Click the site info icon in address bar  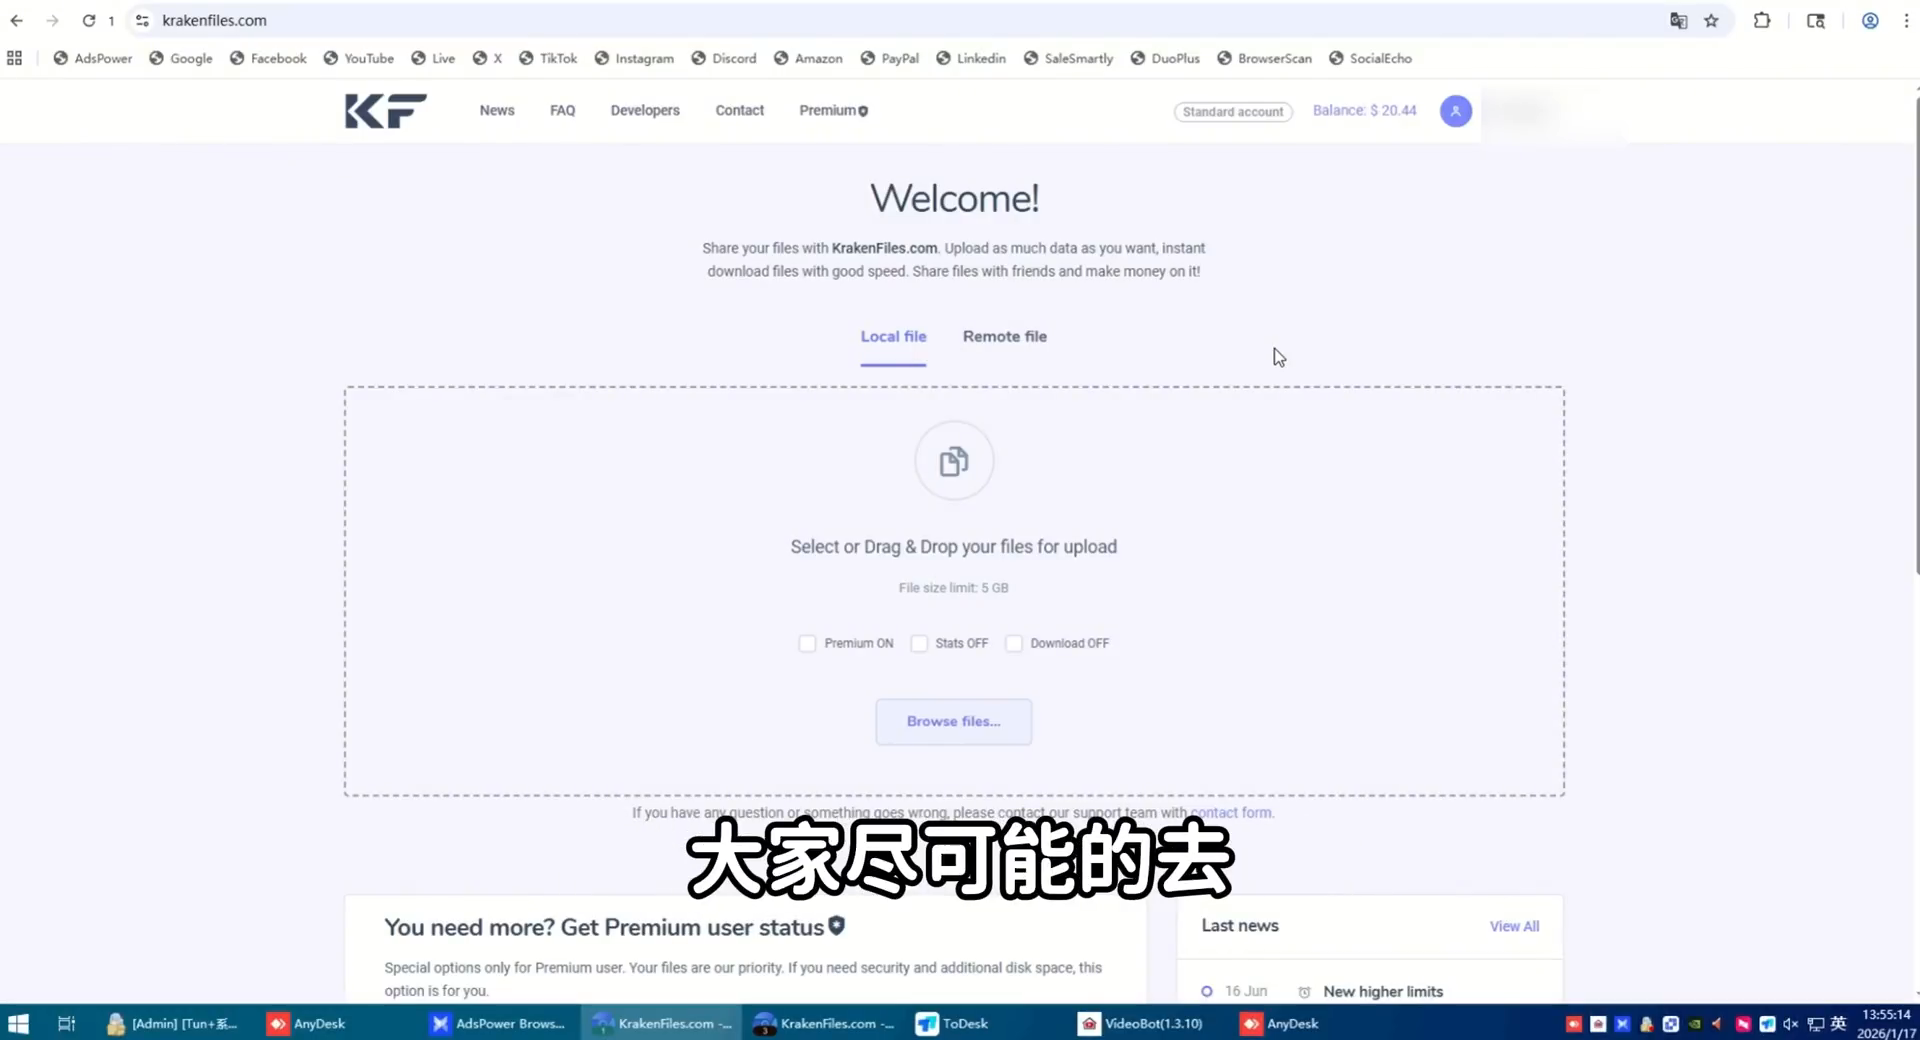pos(142,20)
